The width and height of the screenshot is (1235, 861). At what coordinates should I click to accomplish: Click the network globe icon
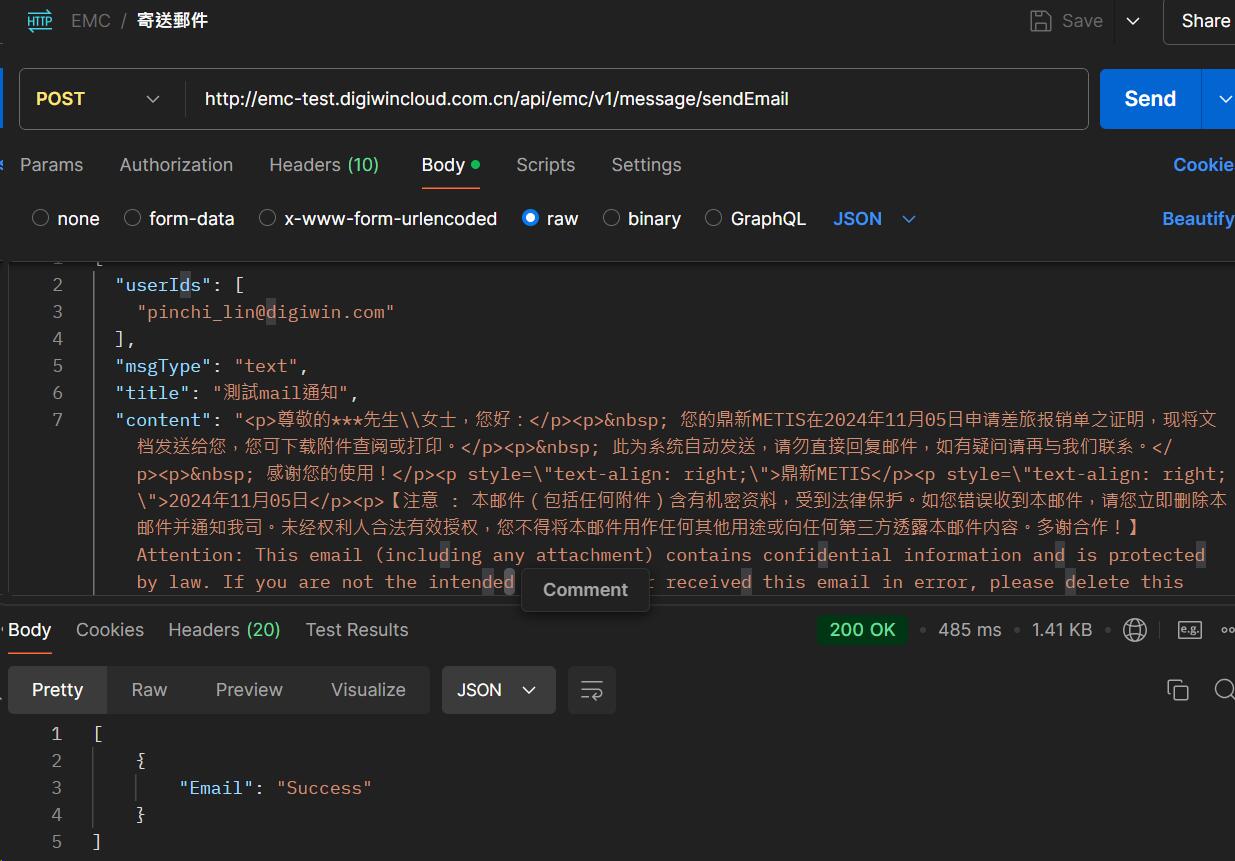coord(1134,630)
